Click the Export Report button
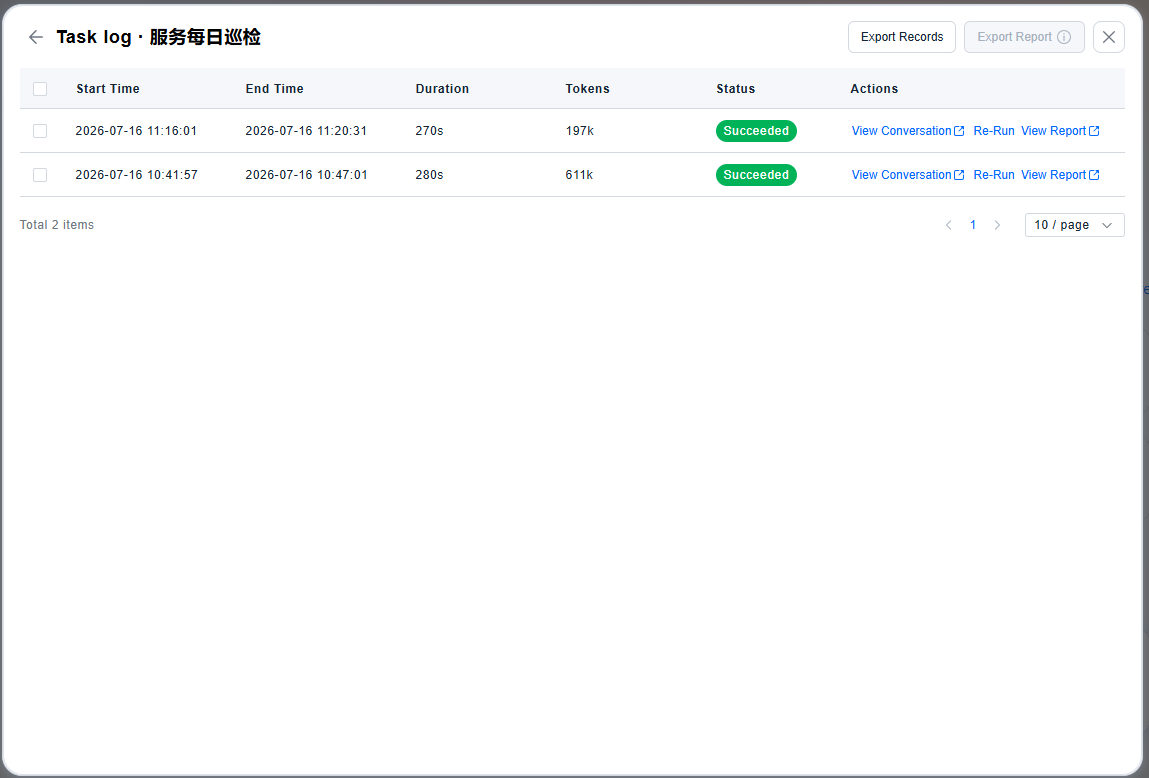This screenshot has width=1149, height=778. pyautogui.click(x=1024, y=37)
